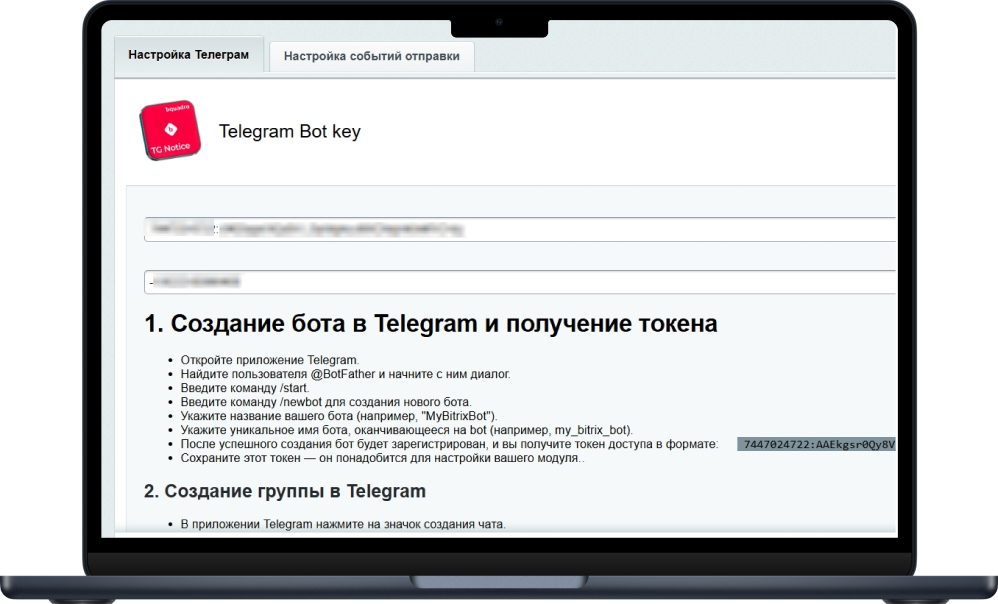Click line about значок создания чата
This screenshot has width=998, height=604.
tap(343, 524)
